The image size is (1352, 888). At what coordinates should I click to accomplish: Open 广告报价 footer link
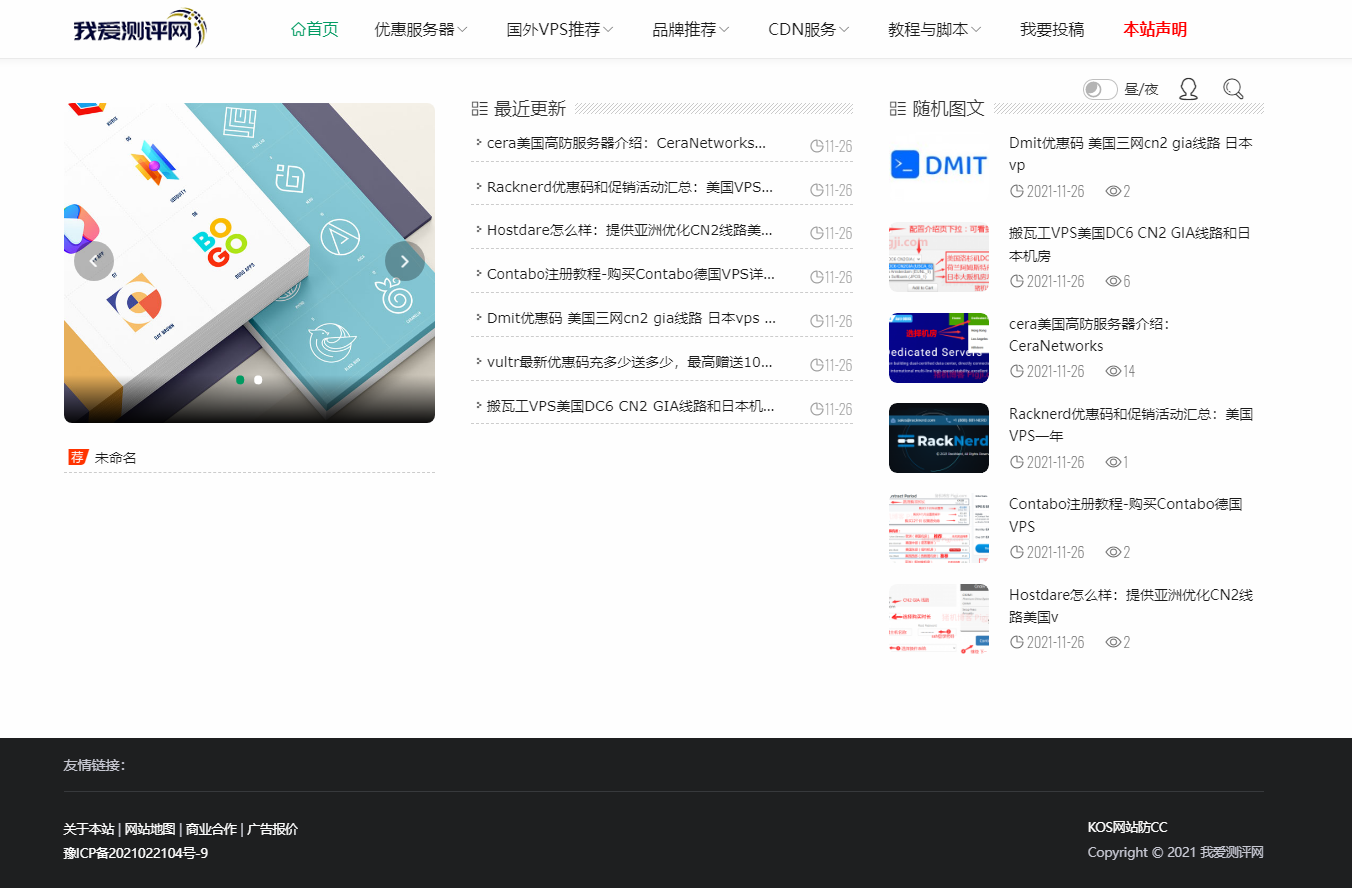point(272,829)
